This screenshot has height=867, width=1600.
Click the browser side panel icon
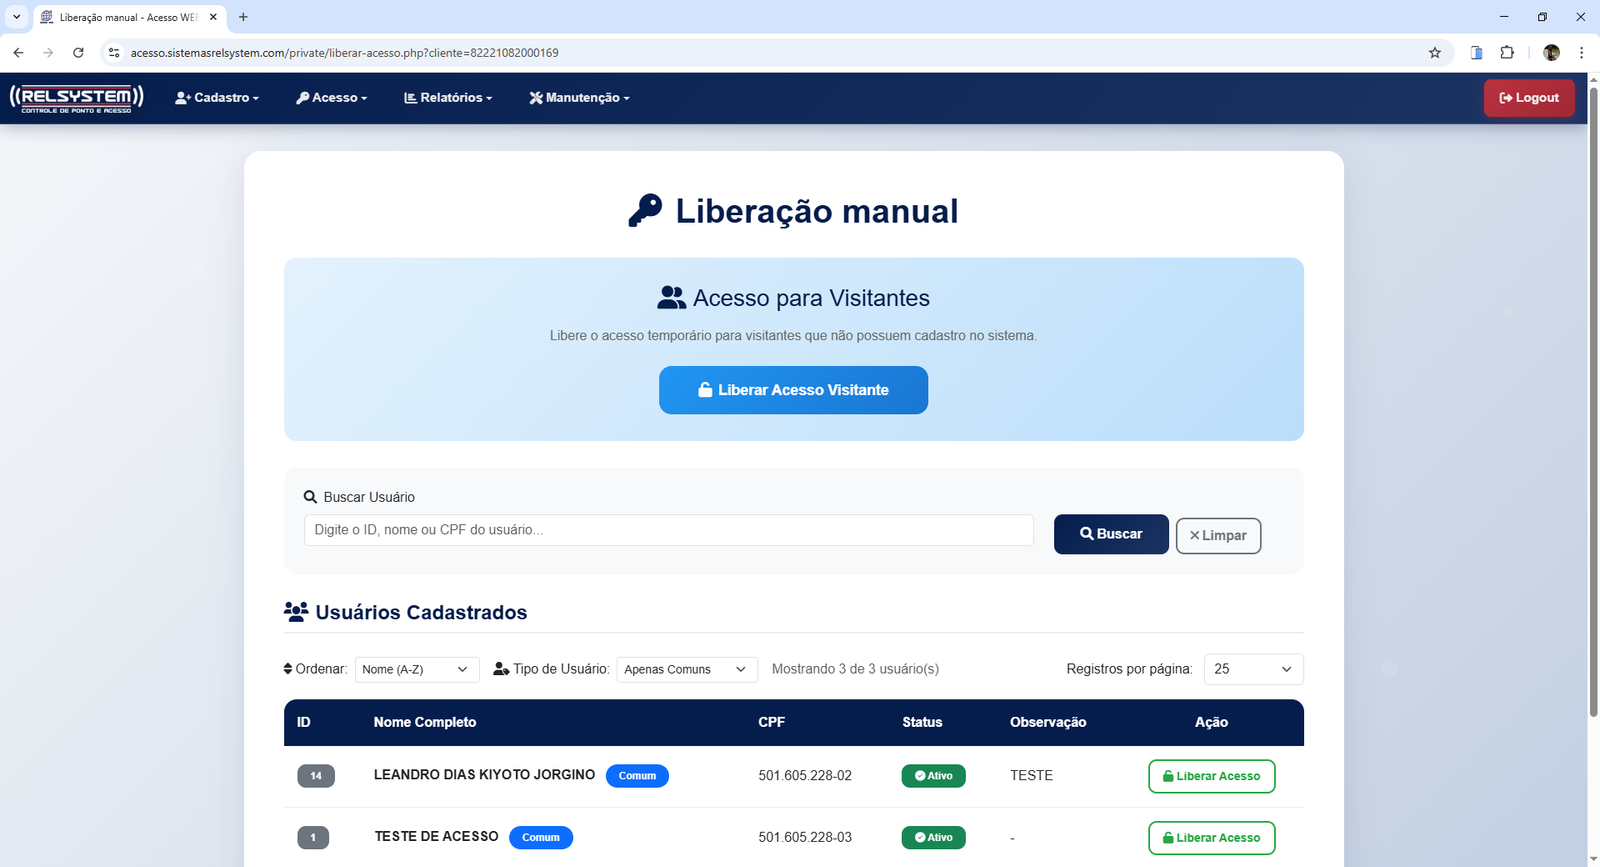pos(1476,53)
